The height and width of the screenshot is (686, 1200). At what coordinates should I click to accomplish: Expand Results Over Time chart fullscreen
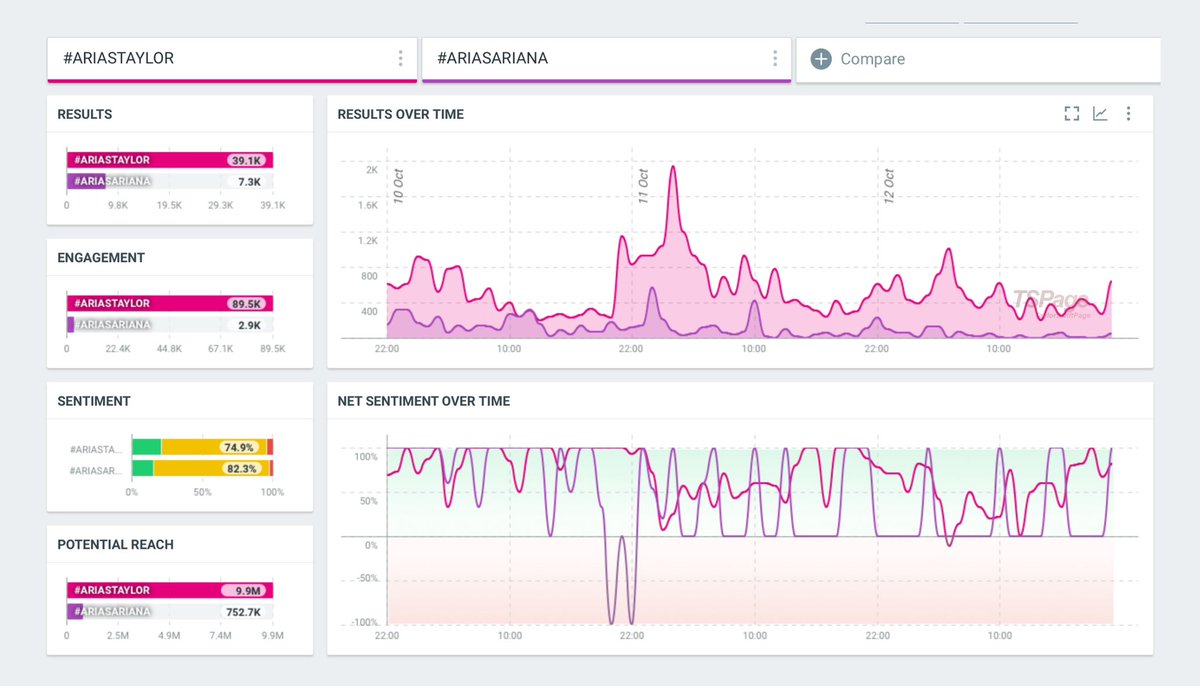pyautogui.click(x=1072, y=114)
